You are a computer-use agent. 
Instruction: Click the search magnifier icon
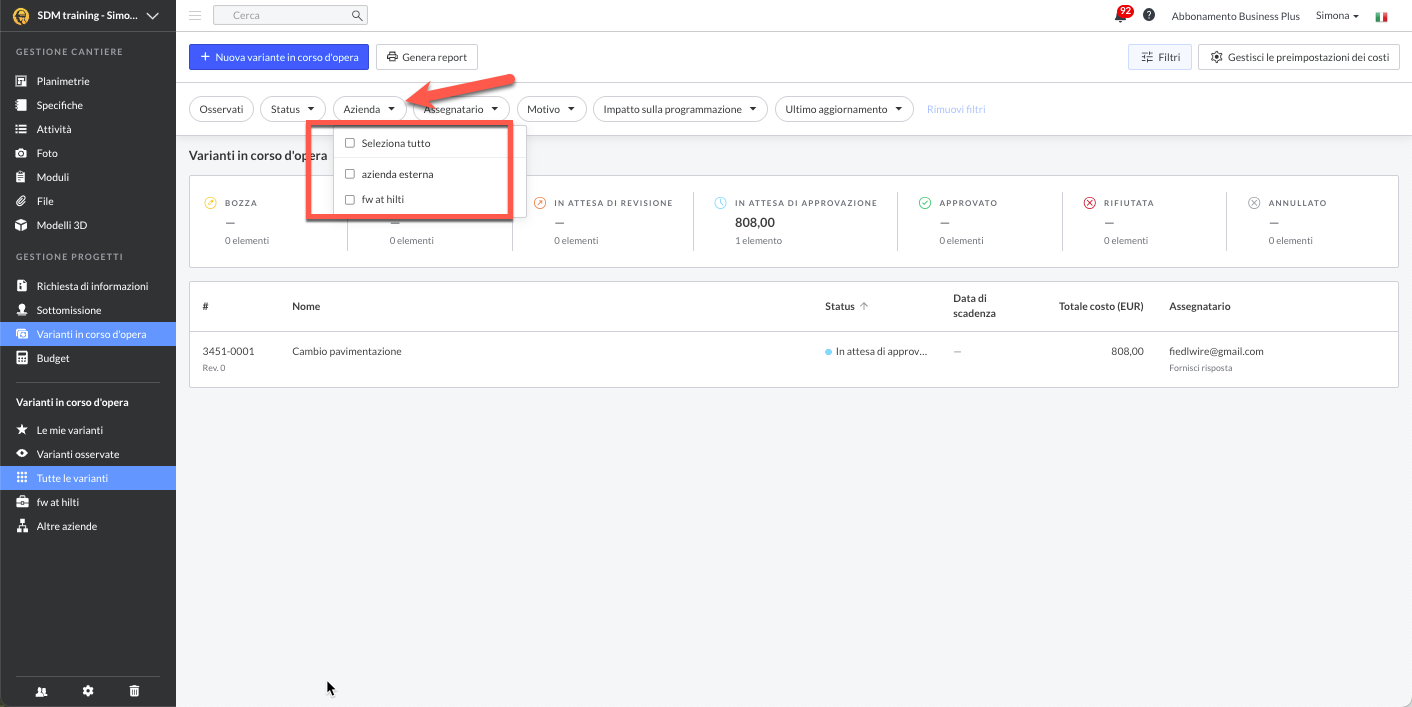pos(357,16)
